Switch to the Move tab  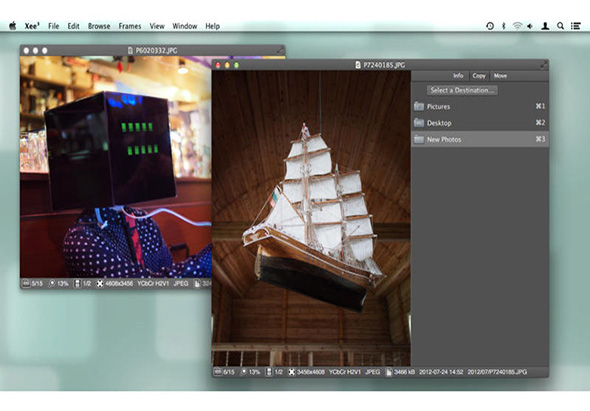(x=500, y=76)
